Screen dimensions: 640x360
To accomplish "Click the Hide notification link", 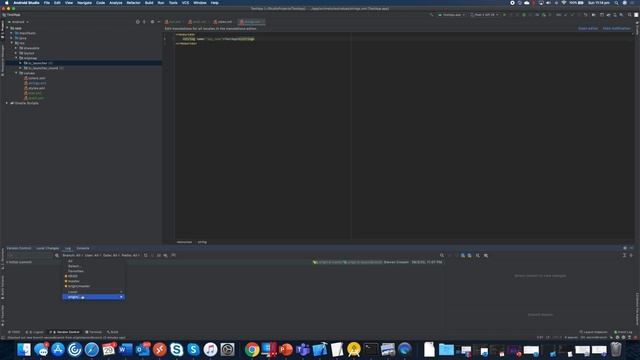I will coord(616,29).
